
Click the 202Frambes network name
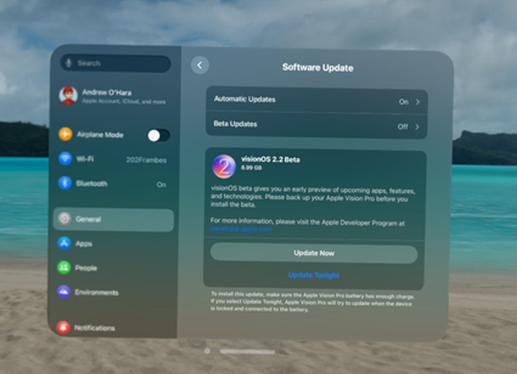pyautogui.click(x=146, y=160)
